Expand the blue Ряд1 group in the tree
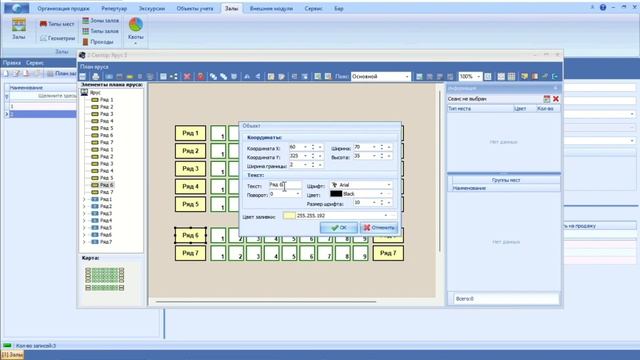 pos(84,199)
